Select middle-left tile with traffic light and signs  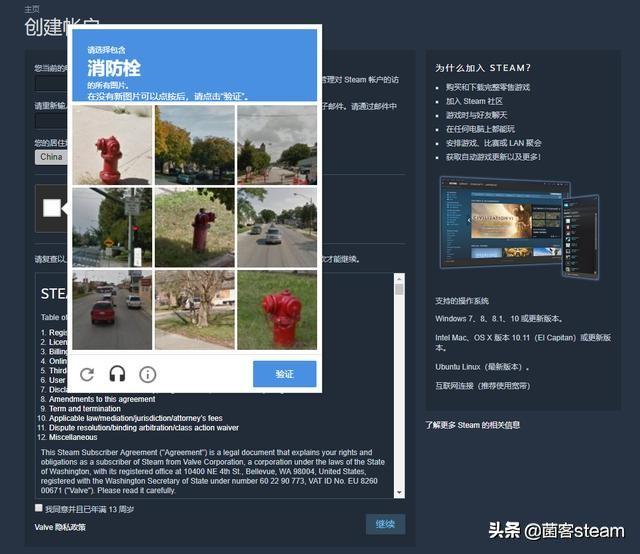pos(112,227)
